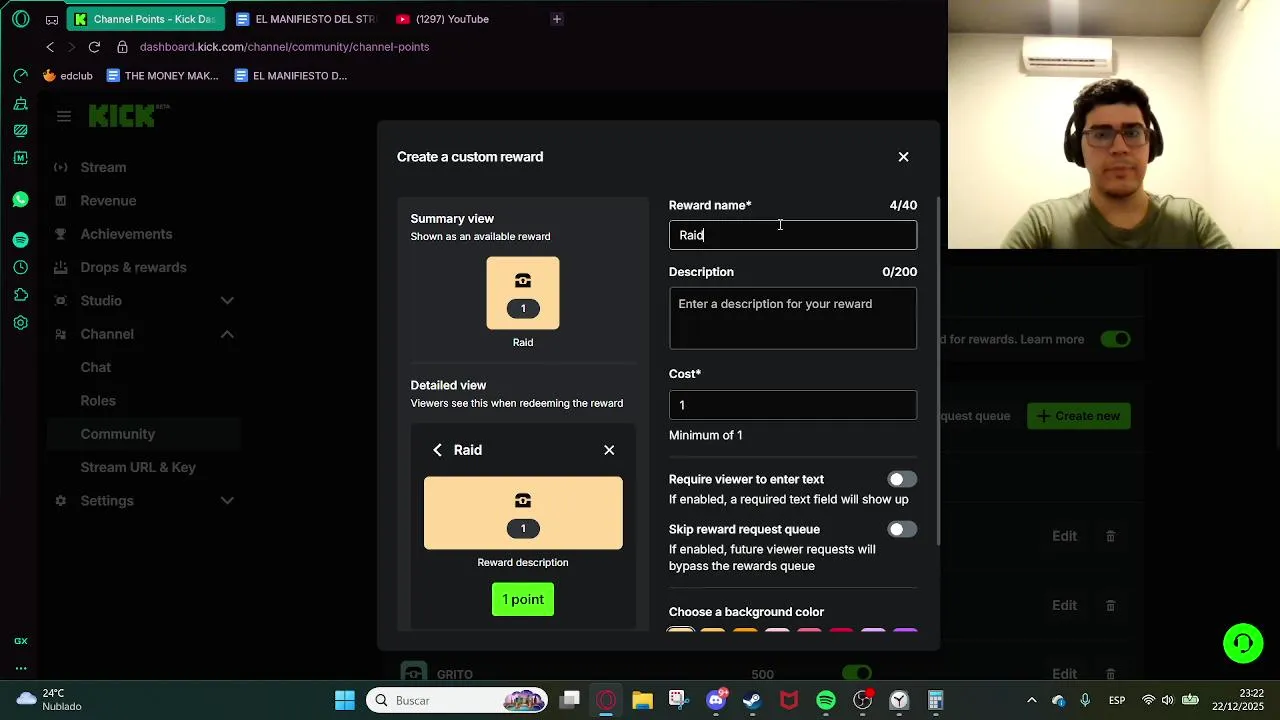
Task: Click the GX icon near sidebar bottom
Action: click(x=20, y=641)
